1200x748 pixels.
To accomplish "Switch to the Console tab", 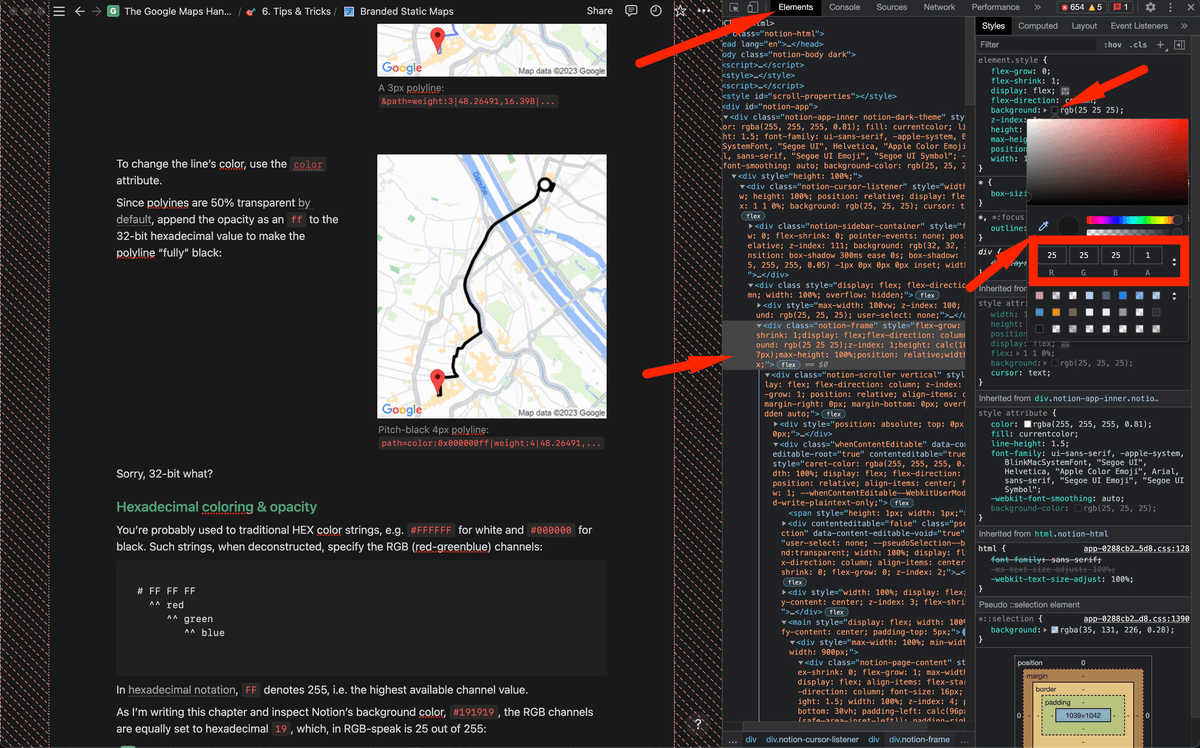I will [844, 7].
